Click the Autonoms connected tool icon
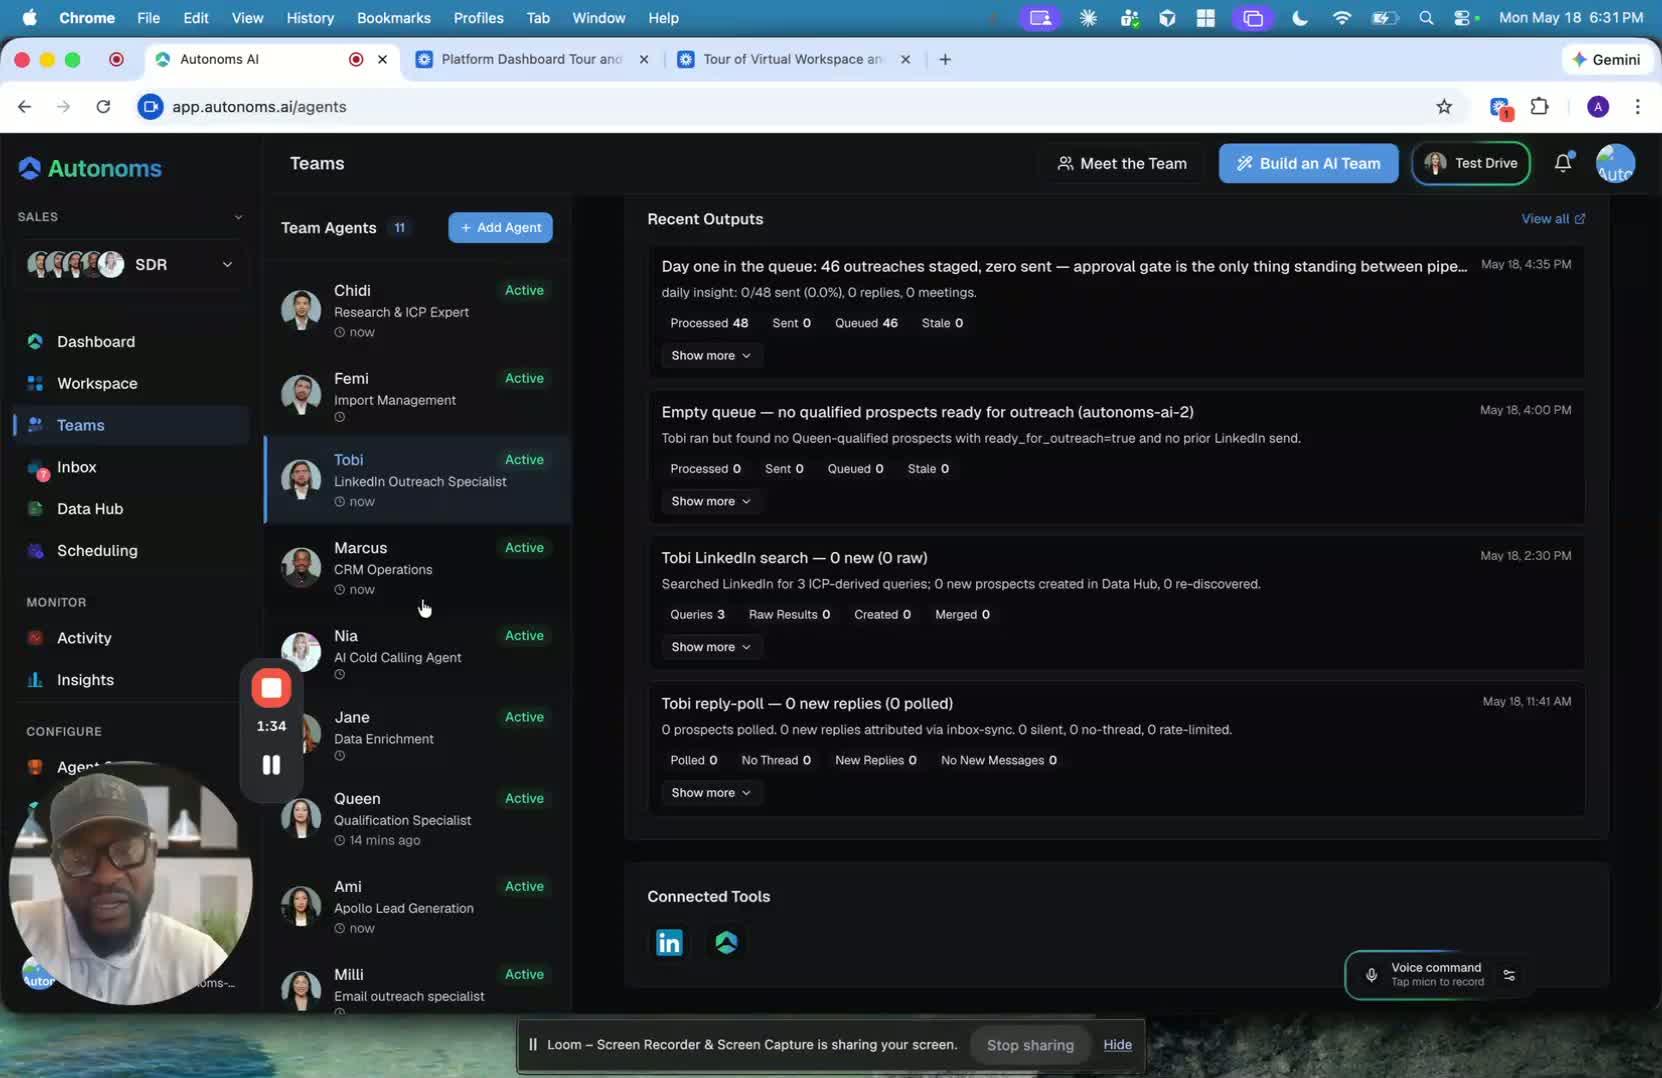Image resolution: width=1662 pixels, height=1078 pixels. (727, 942)
